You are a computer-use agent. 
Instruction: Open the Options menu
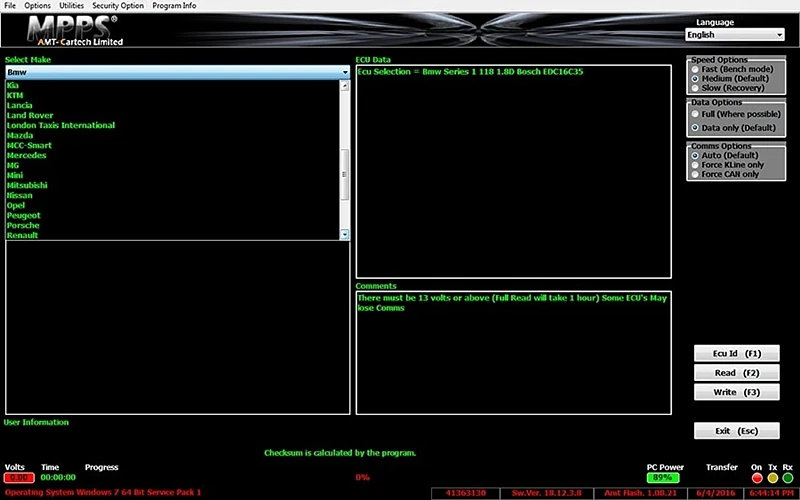[37, 6]
